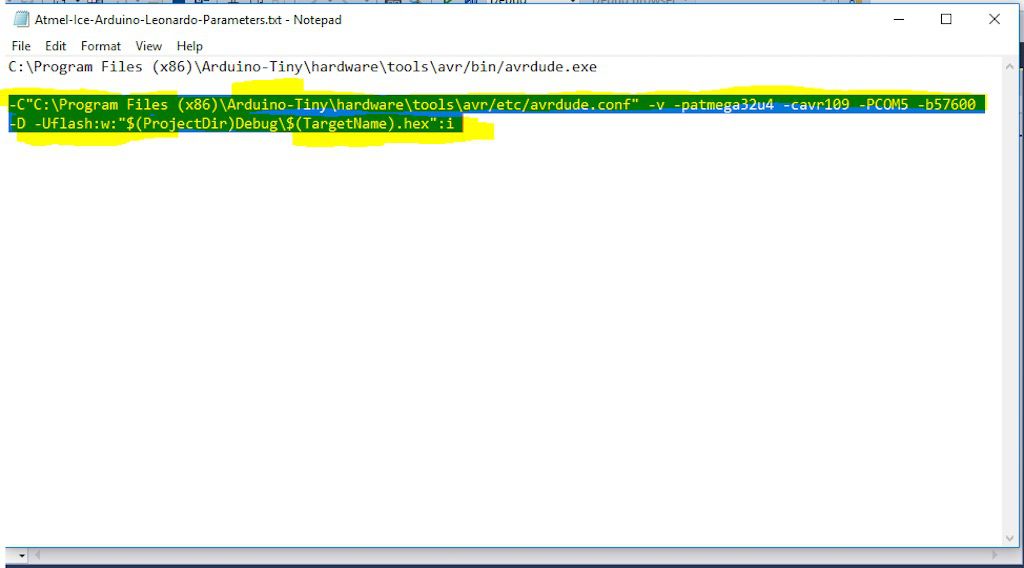Maximize the Notepad window

[946, 20]
